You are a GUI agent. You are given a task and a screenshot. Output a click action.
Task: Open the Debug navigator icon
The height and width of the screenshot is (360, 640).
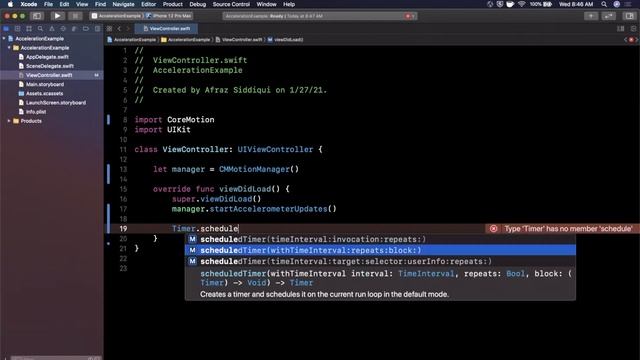[x=74, y=29]
